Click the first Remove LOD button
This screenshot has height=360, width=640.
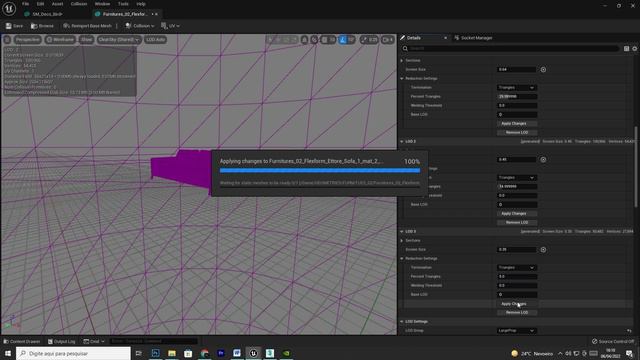point(517,132)
